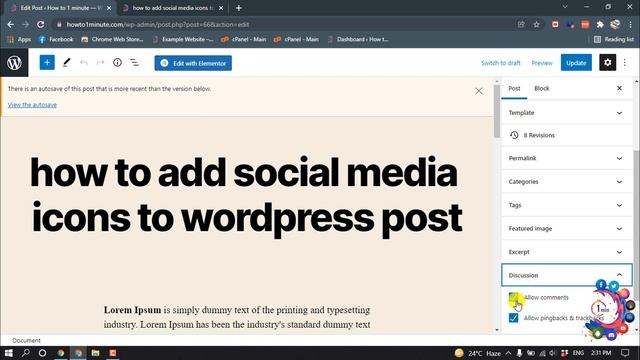
Task: Preview the post
Action: [542, 63]
